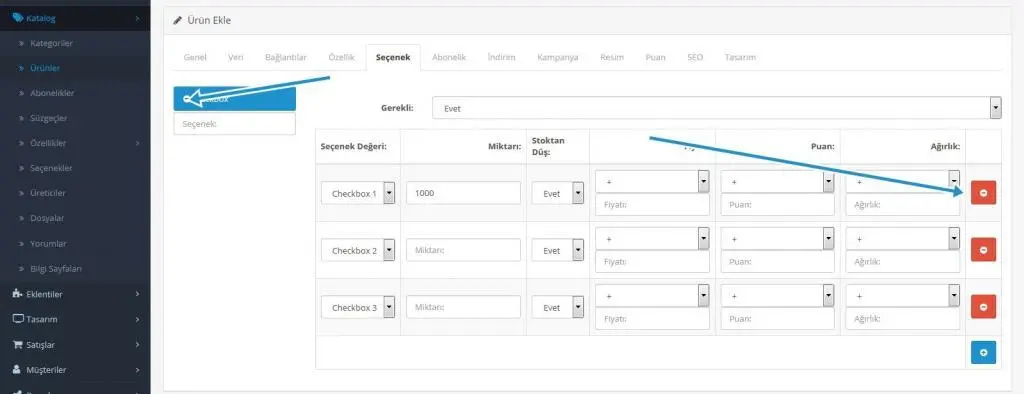Screen dimensions: 1024x394
Task: Open Stoktan Düş dropdown in Checkbox 1 row
Action: [x=558, y=193]
